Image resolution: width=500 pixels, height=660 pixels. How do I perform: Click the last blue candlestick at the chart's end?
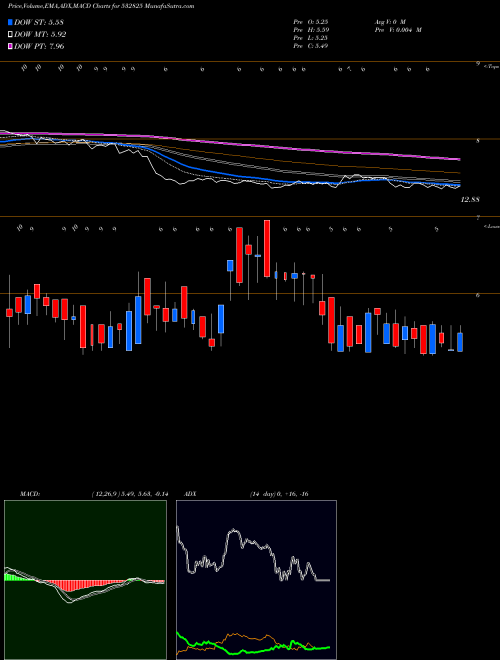point(460,342)
